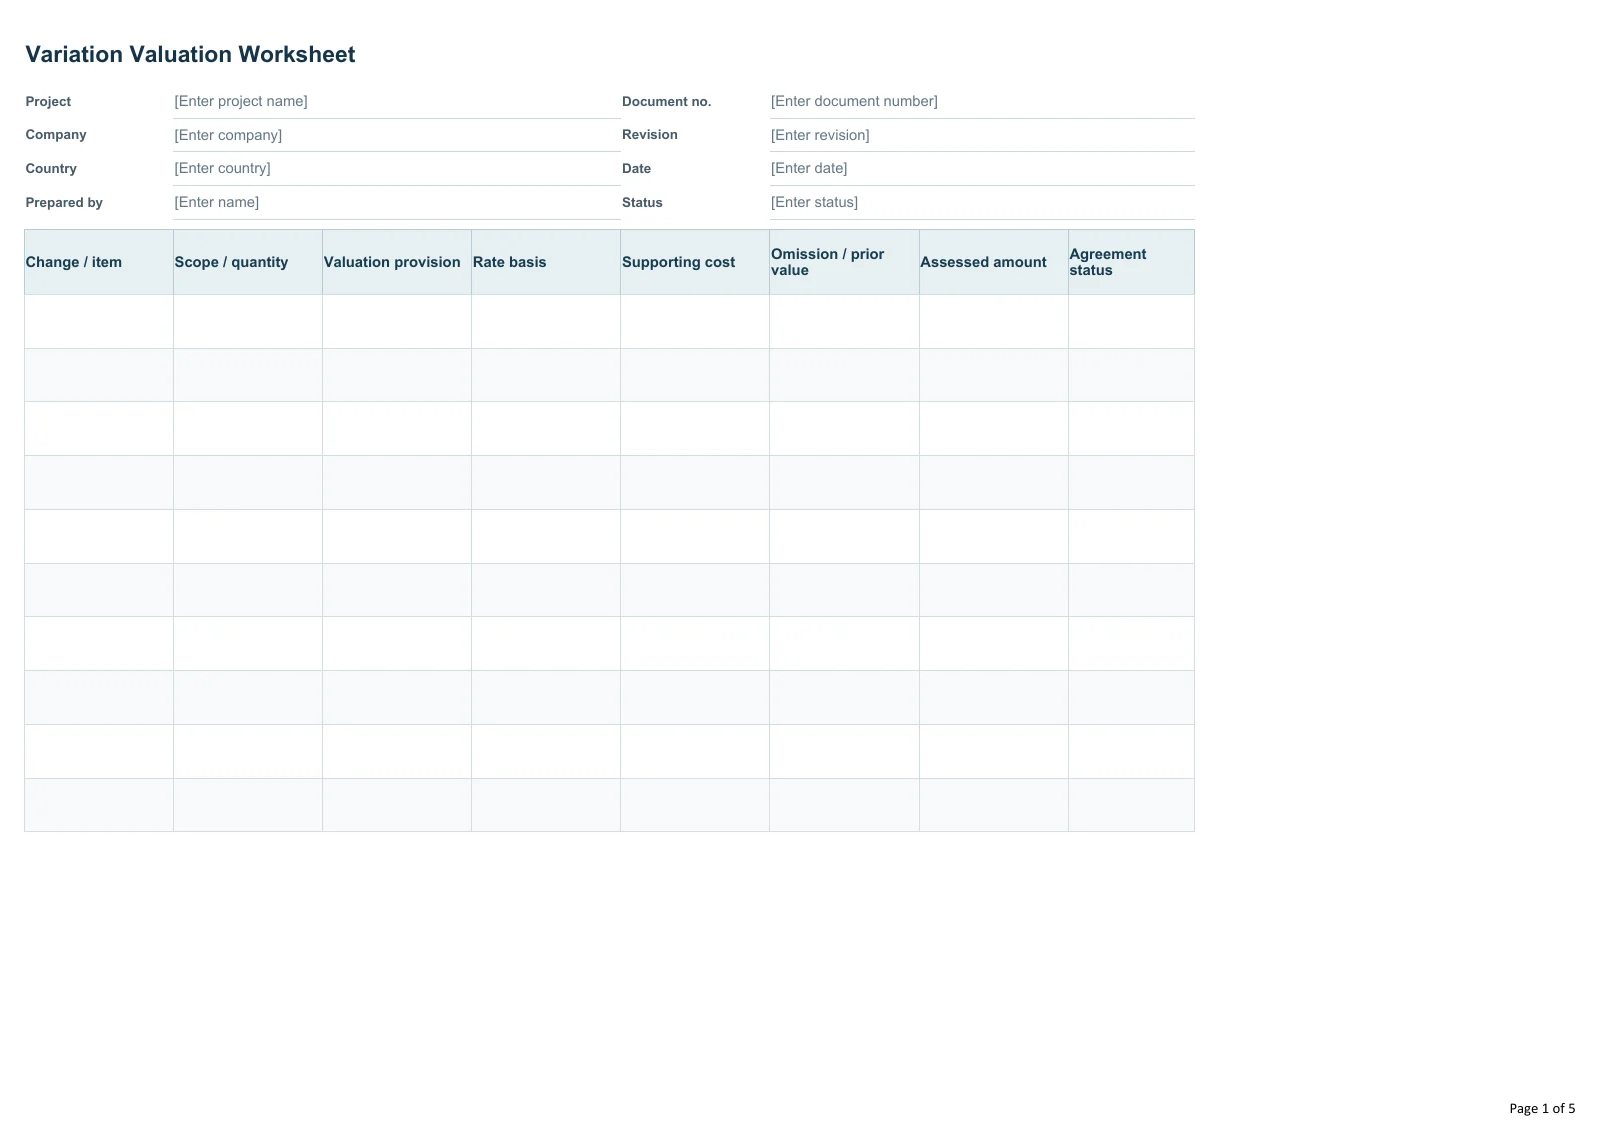Select the Agreement status column header
Viewport: 1600px width, 1132px height.
tap(1131, 262)
